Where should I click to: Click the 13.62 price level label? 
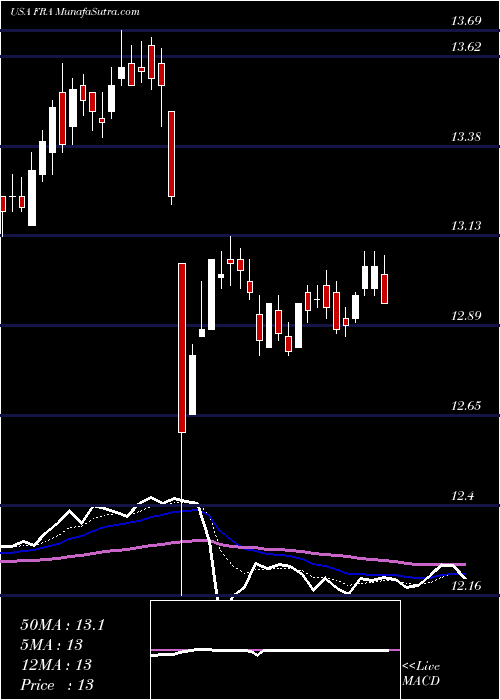[466, 46]
